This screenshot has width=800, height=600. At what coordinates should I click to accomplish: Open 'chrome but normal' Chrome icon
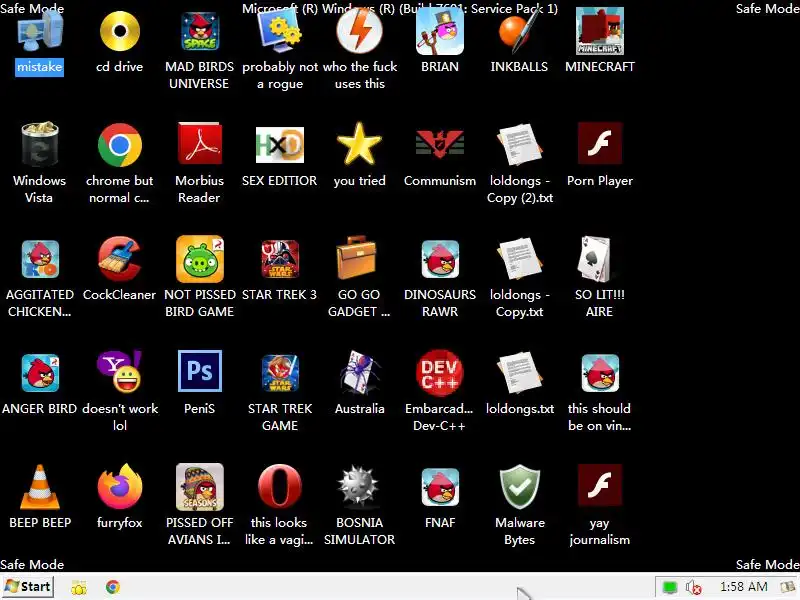[120, 145]
